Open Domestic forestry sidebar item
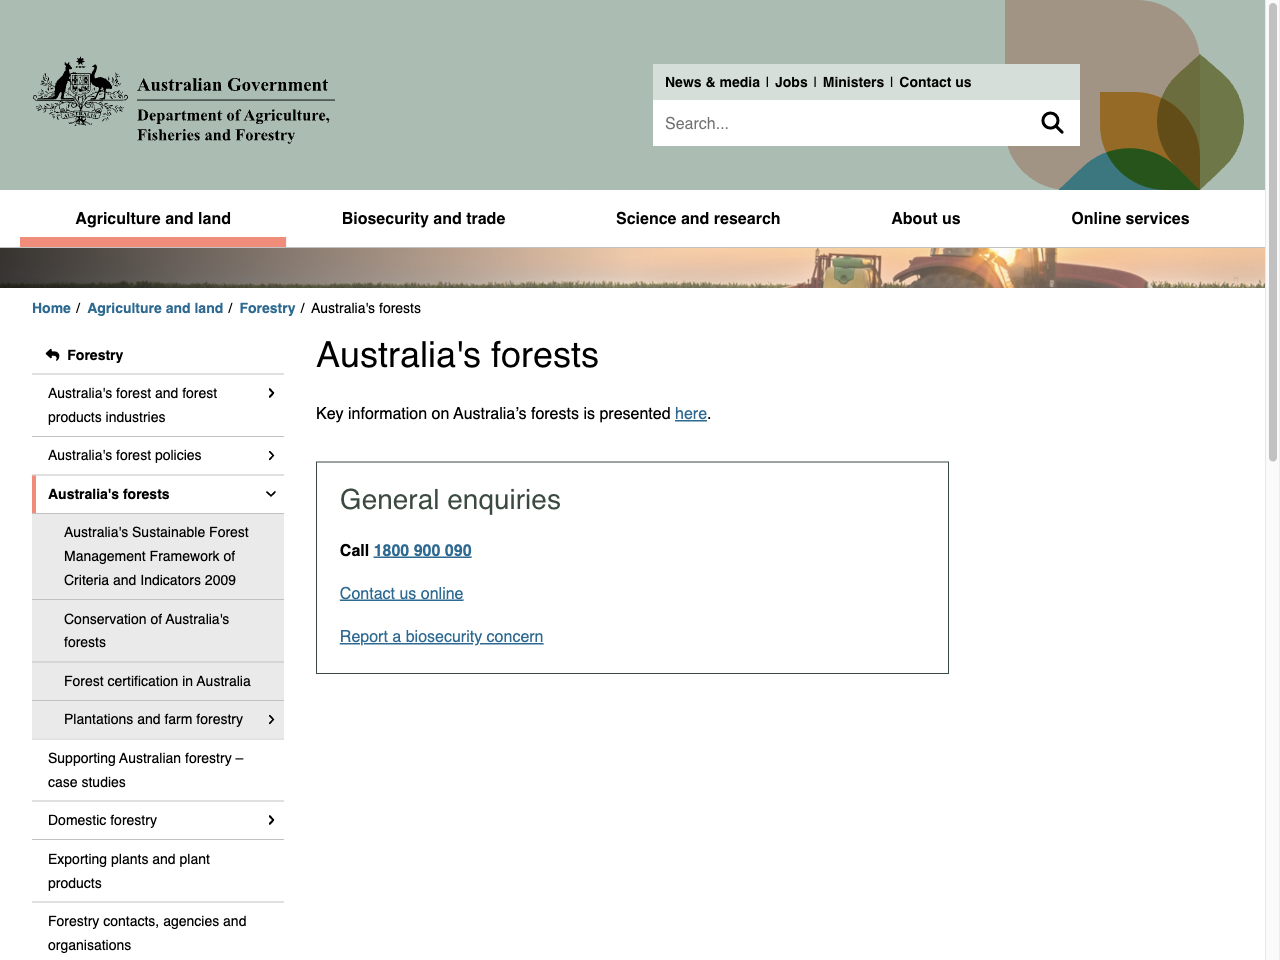Viewport: 1280px width, 960px height. click(x=102, y=820)
